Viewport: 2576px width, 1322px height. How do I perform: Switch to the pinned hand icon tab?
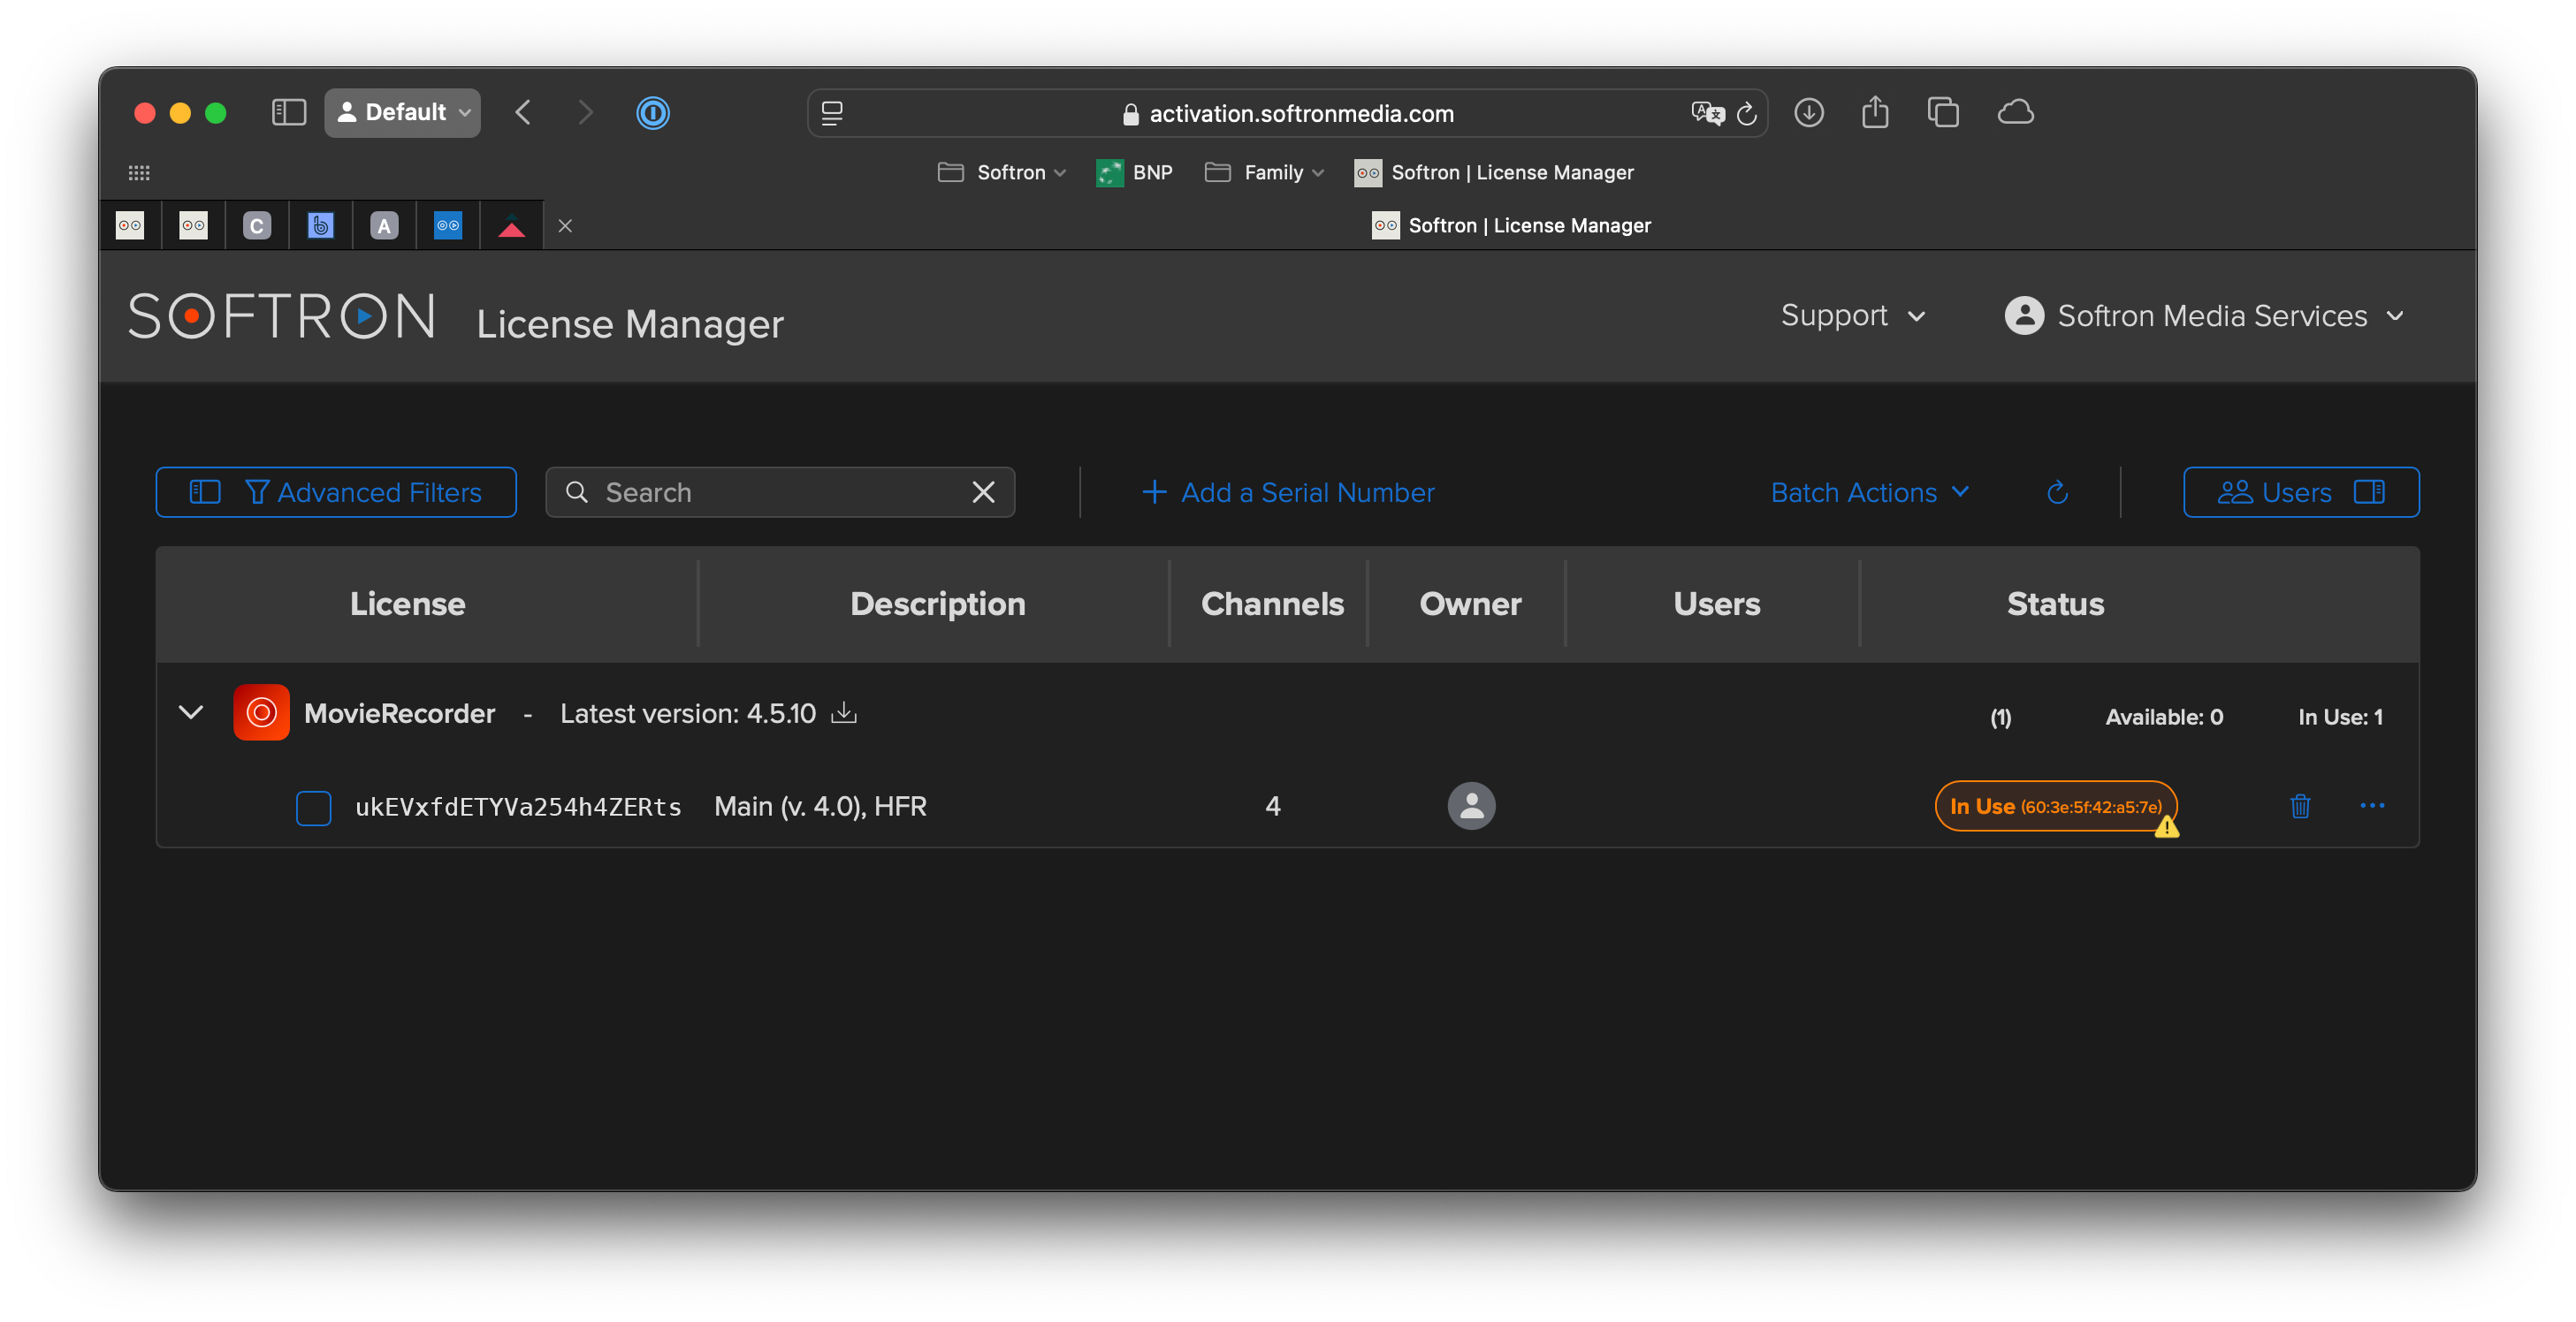coord(320,225)
